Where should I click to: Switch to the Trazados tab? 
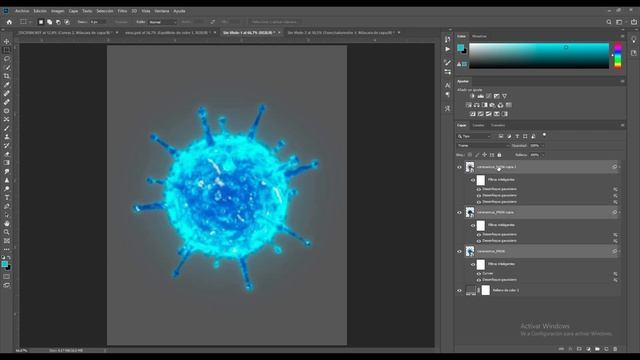[x=498, y=125]
